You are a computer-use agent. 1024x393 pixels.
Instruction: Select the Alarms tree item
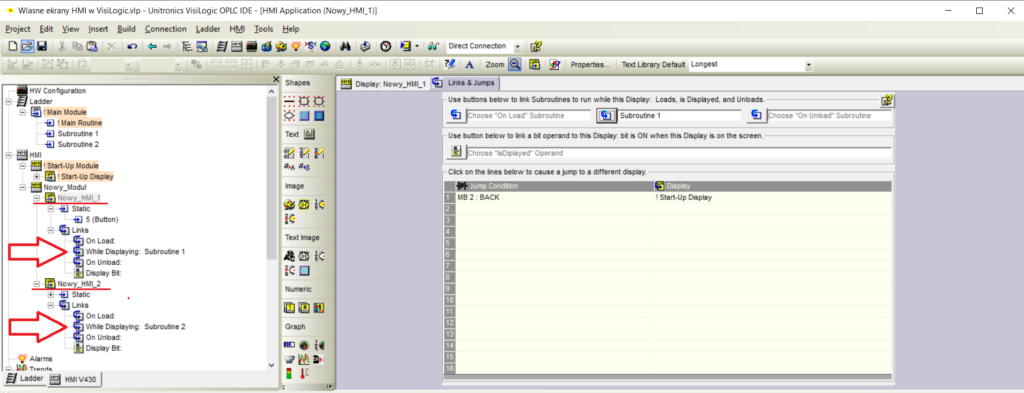41,358
